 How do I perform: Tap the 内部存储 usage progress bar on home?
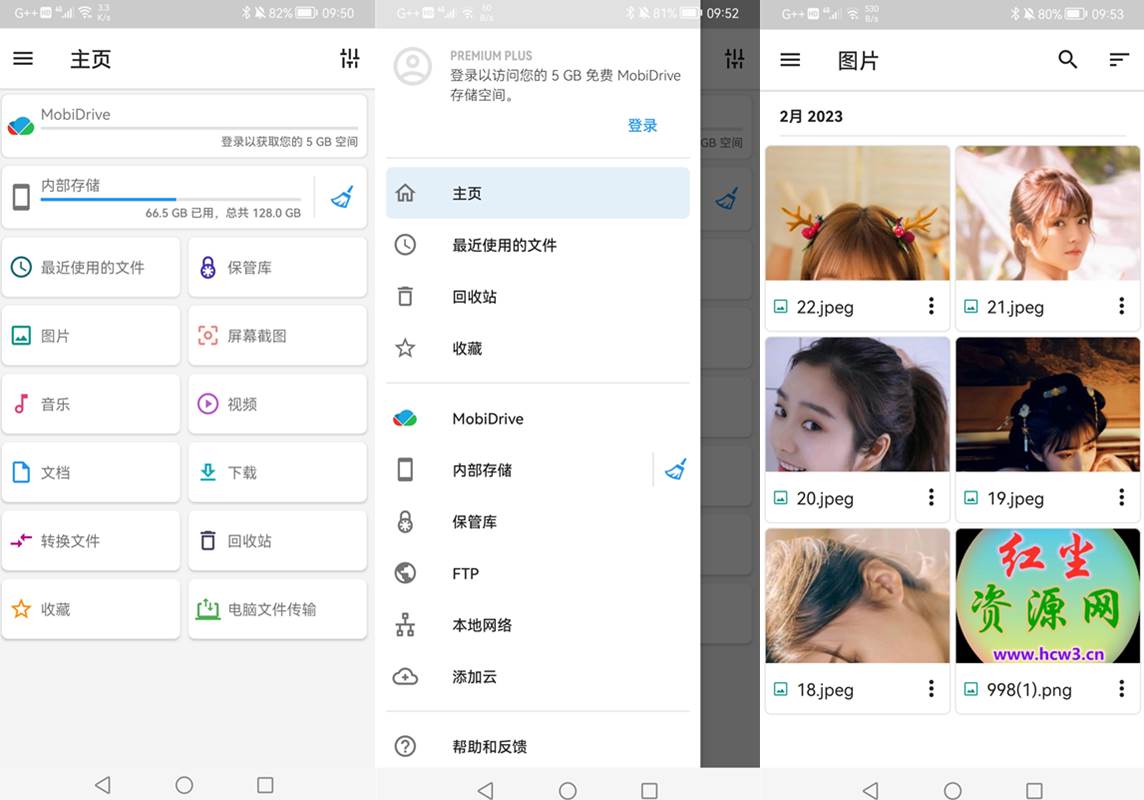click(x=170, y=200)
